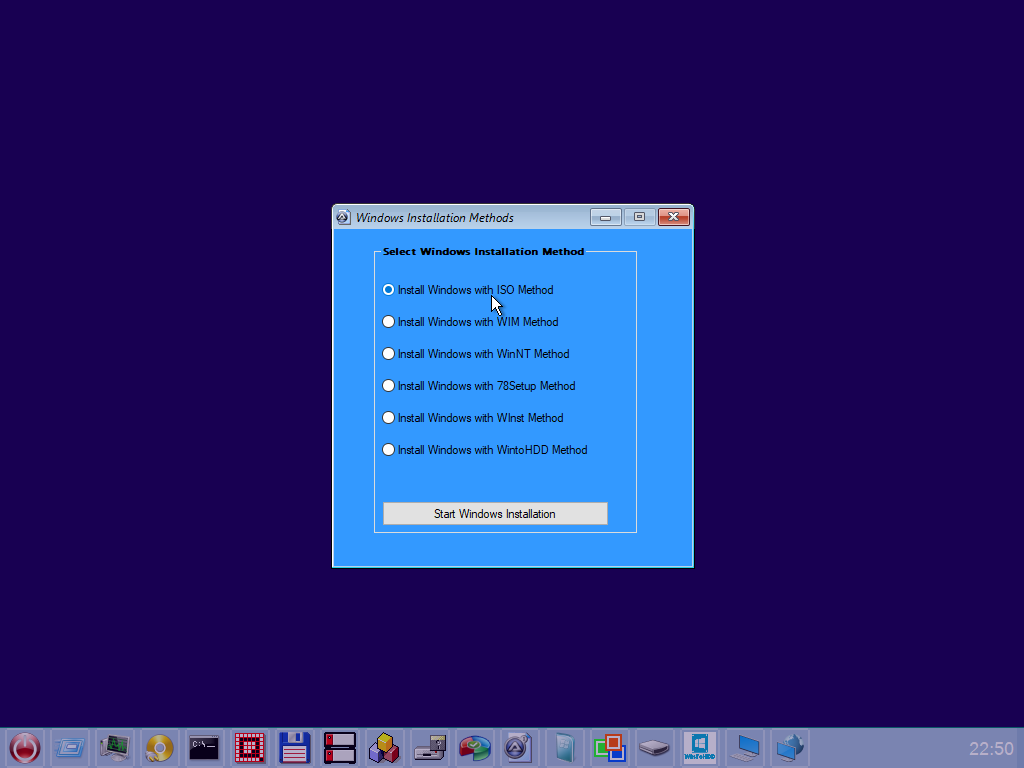Open the document with triangle logo icon
The height and width of the screenshot is (768, 1024).
point(519,748)
